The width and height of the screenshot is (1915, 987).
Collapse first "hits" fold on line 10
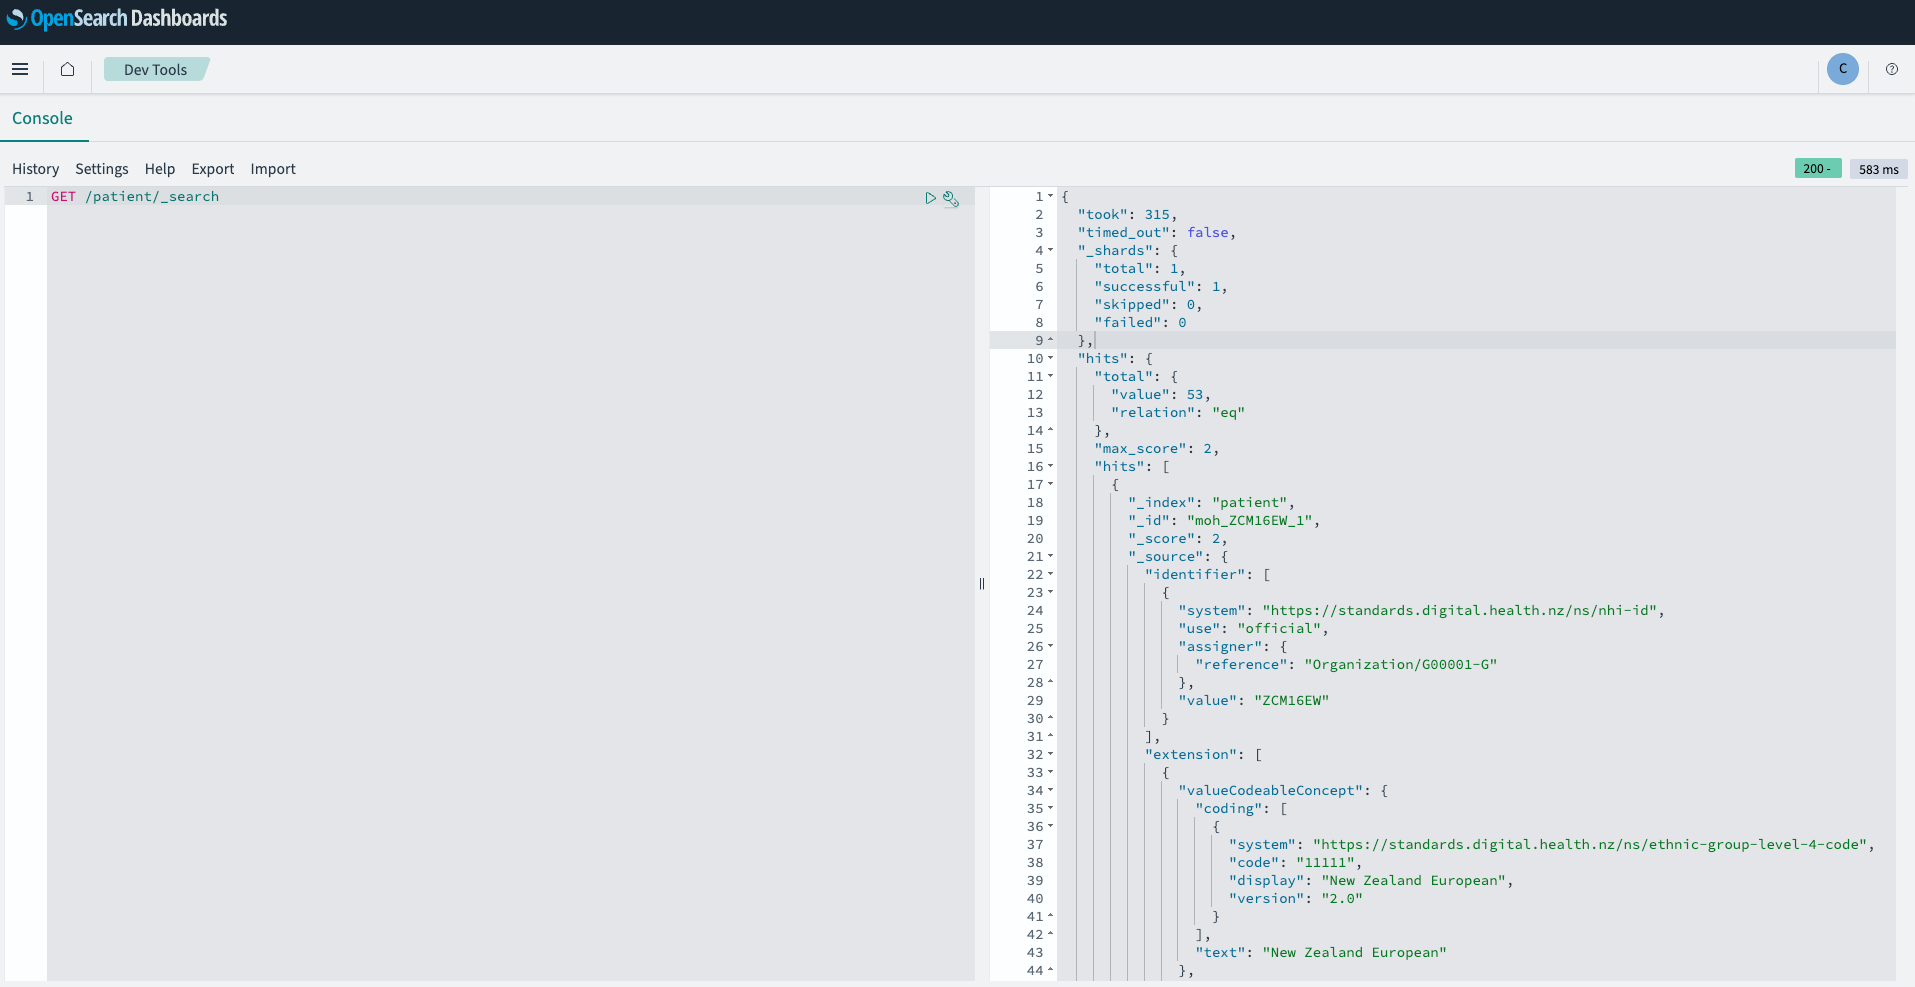point(1050,358)
